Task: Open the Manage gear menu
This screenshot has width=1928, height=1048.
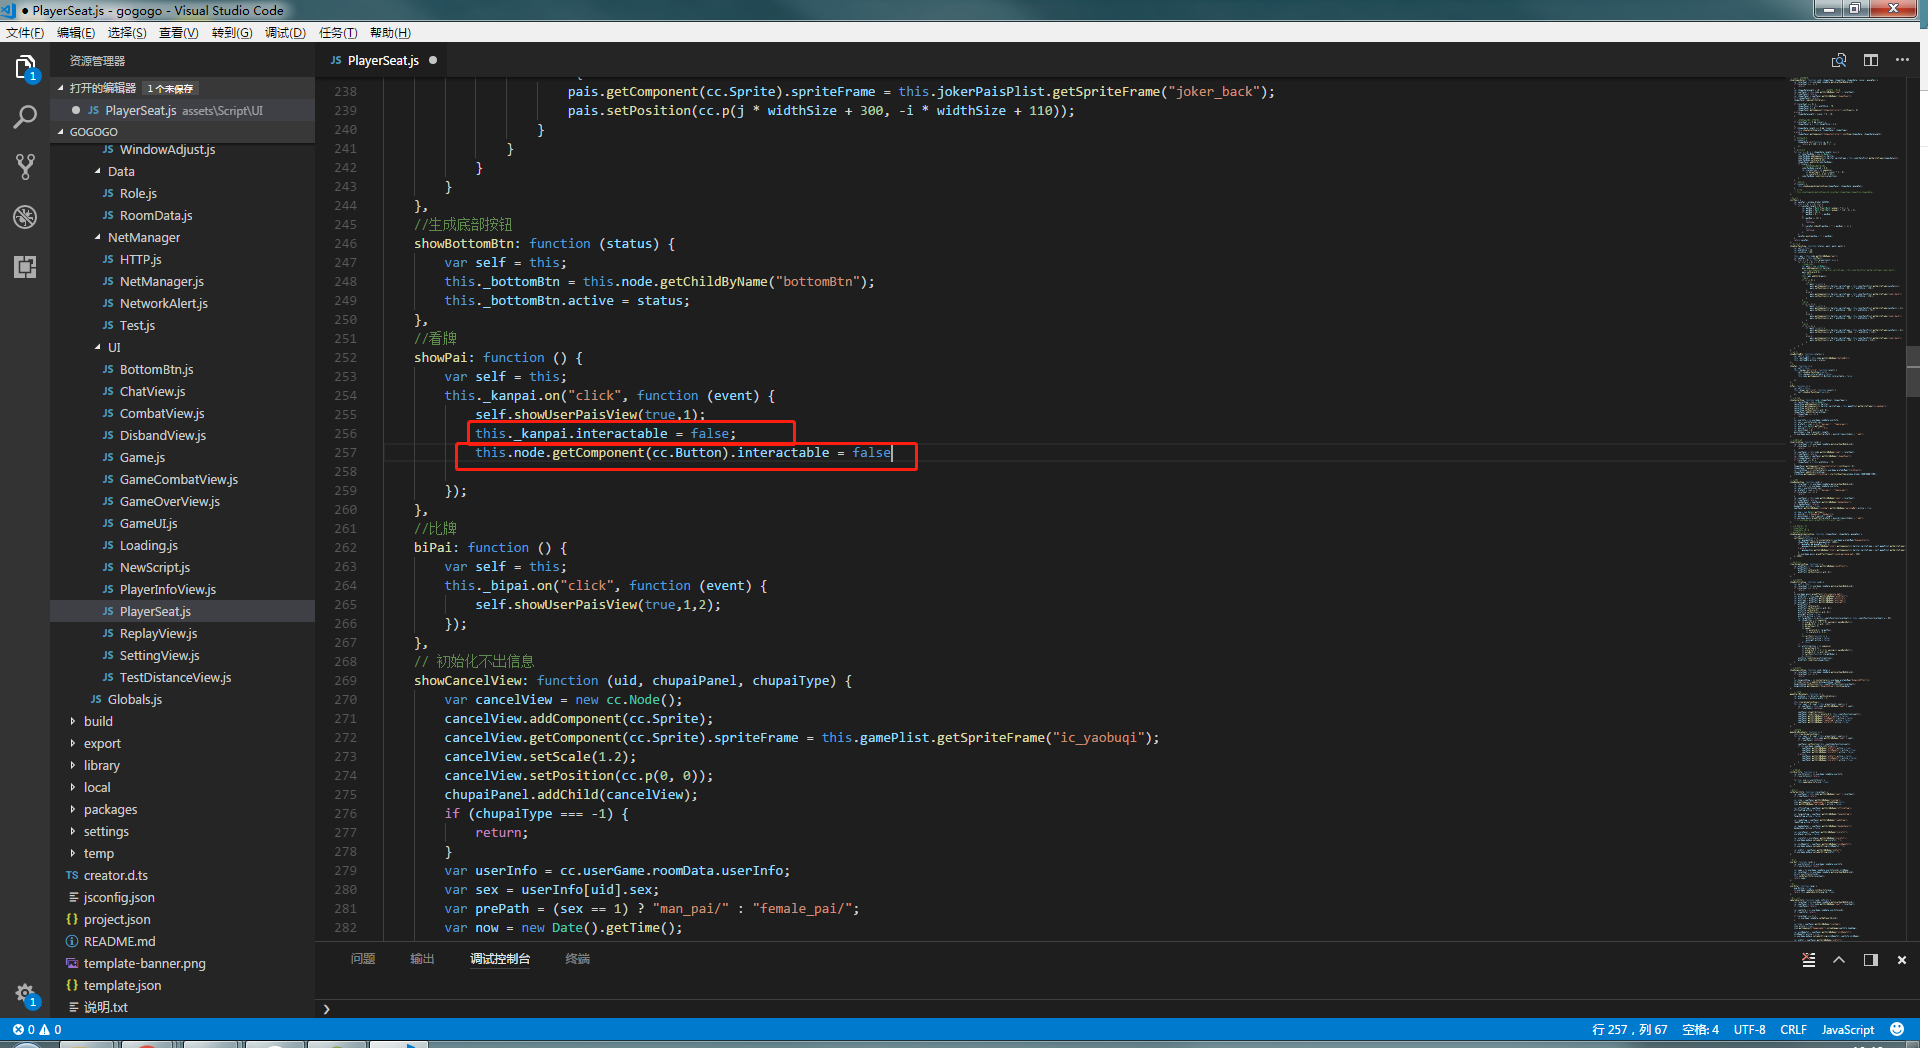Action: (x=25, y=993)
